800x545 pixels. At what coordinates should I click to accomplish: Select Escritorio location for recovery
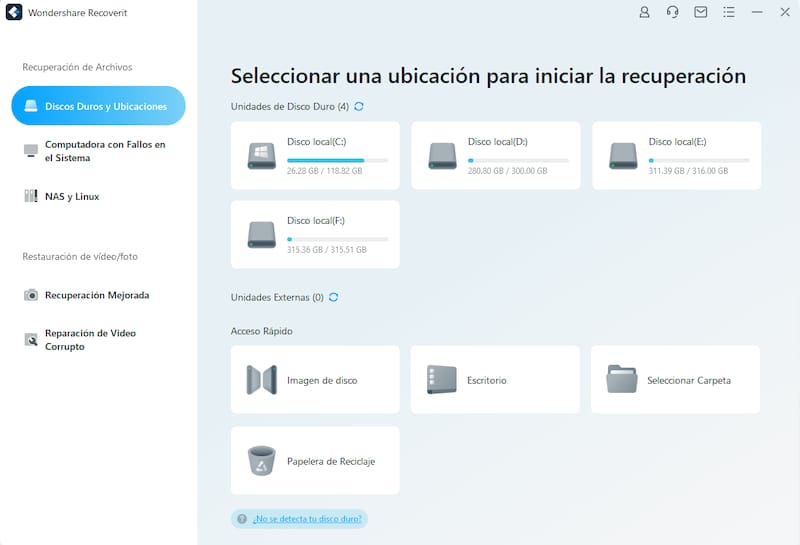point(495,380)
